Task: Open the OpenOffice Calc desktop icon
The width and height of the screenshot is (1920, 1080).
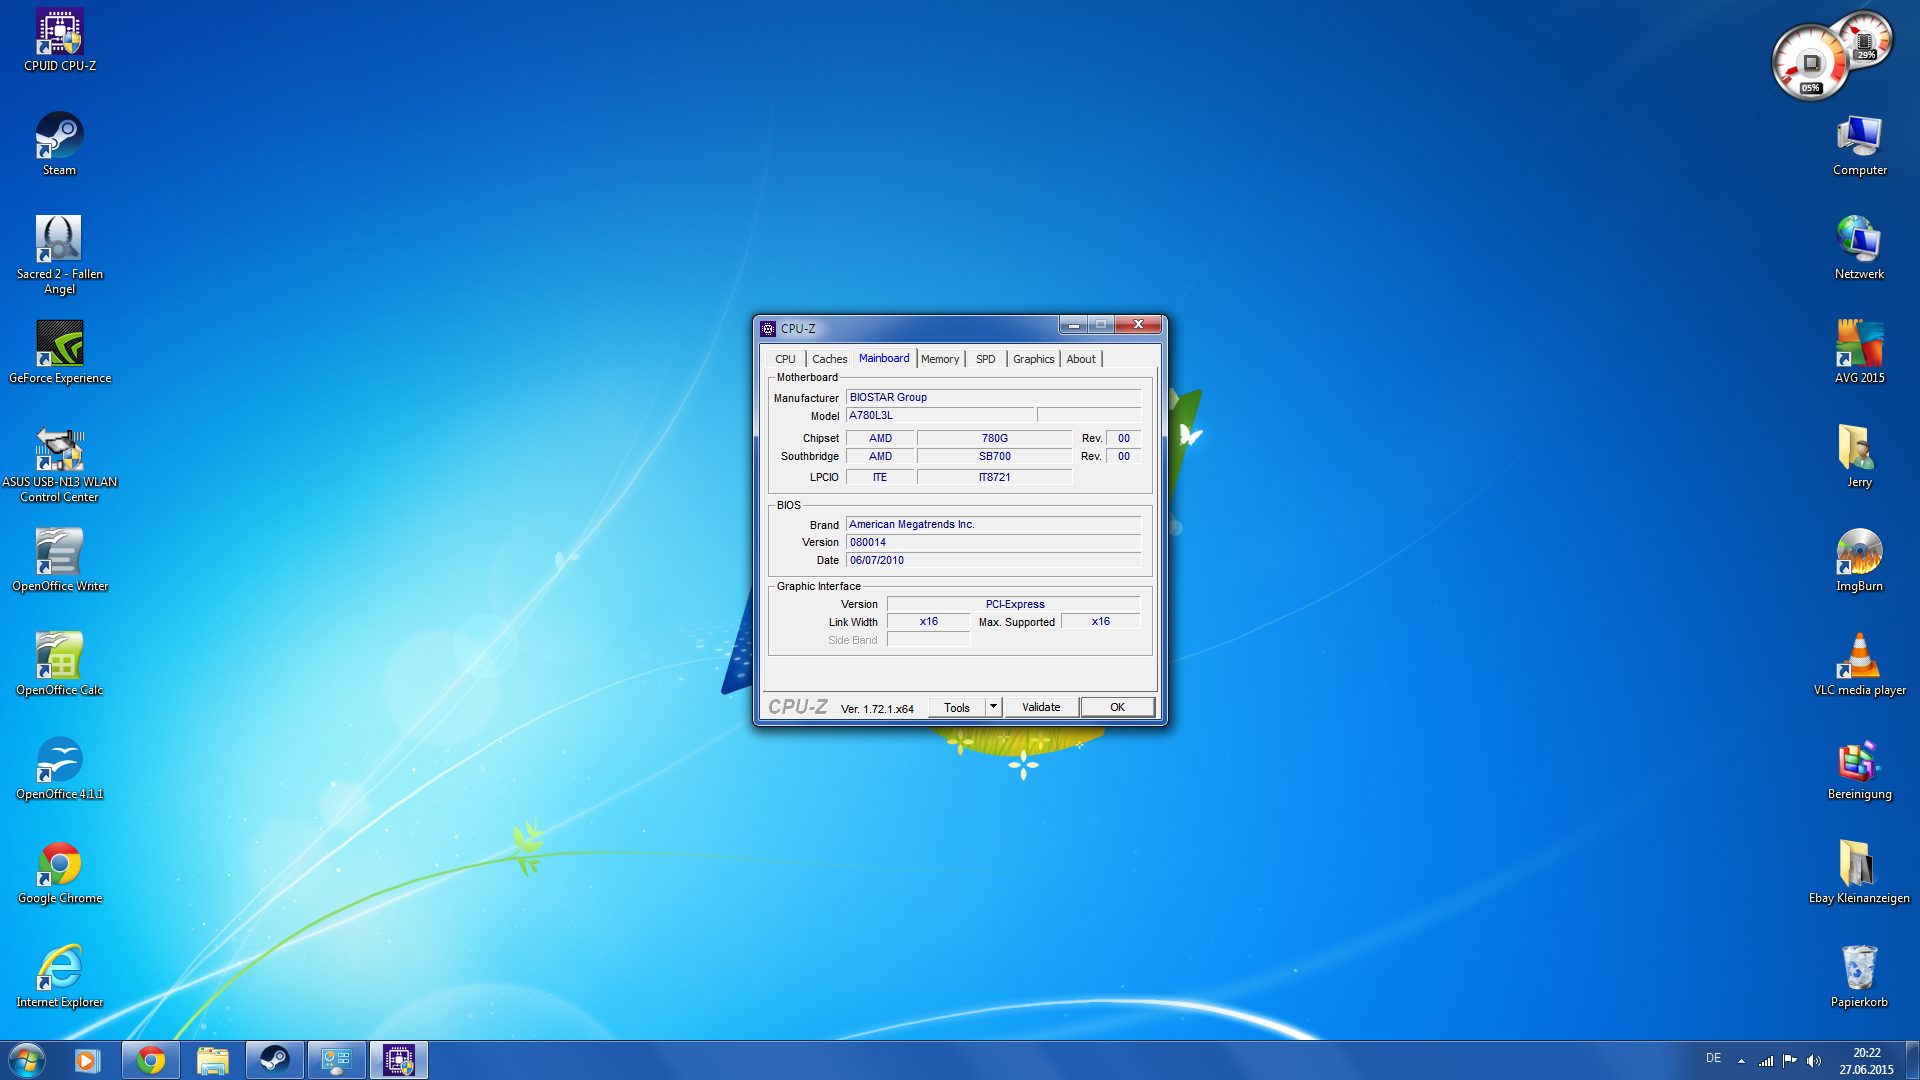Action: (60, 657)
